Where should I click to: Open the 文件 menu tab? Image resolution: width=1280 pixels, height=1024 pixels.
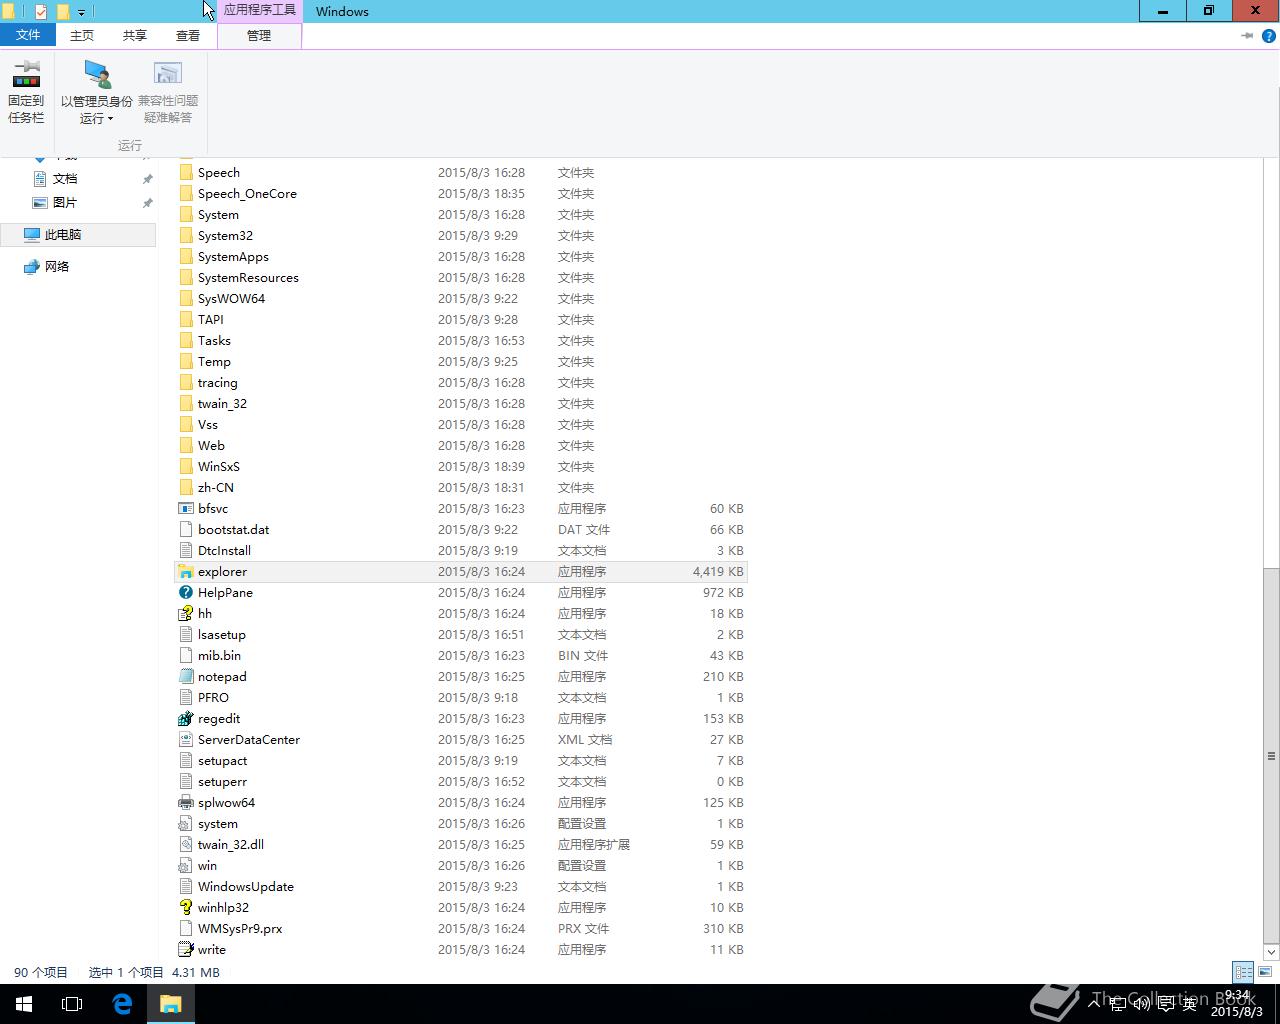(x=28, y=35)
